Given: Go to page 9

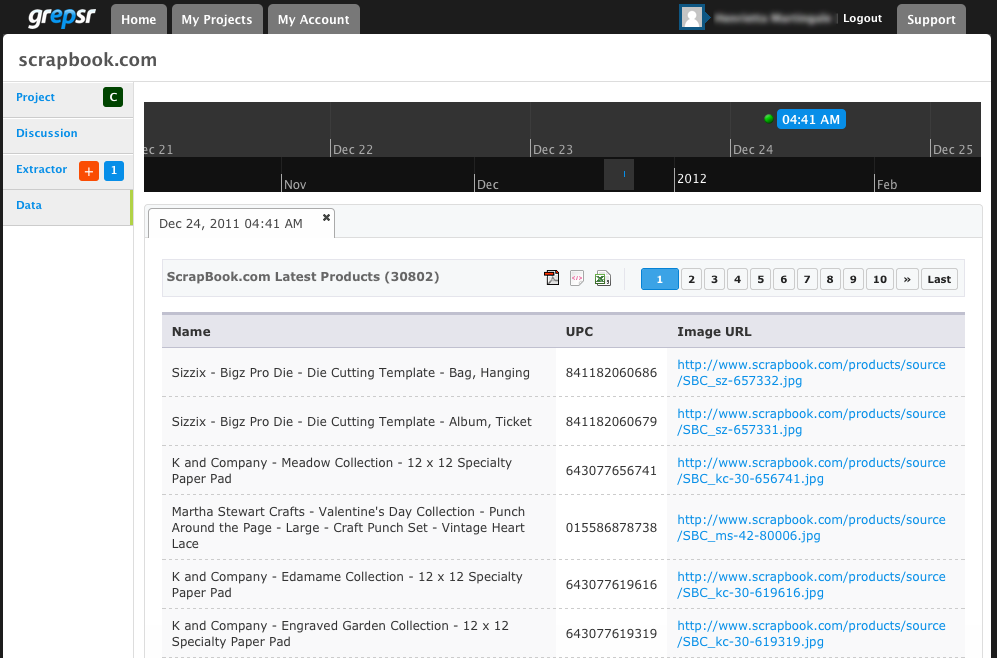Looking at the screenshot, I should pos(853,279).
